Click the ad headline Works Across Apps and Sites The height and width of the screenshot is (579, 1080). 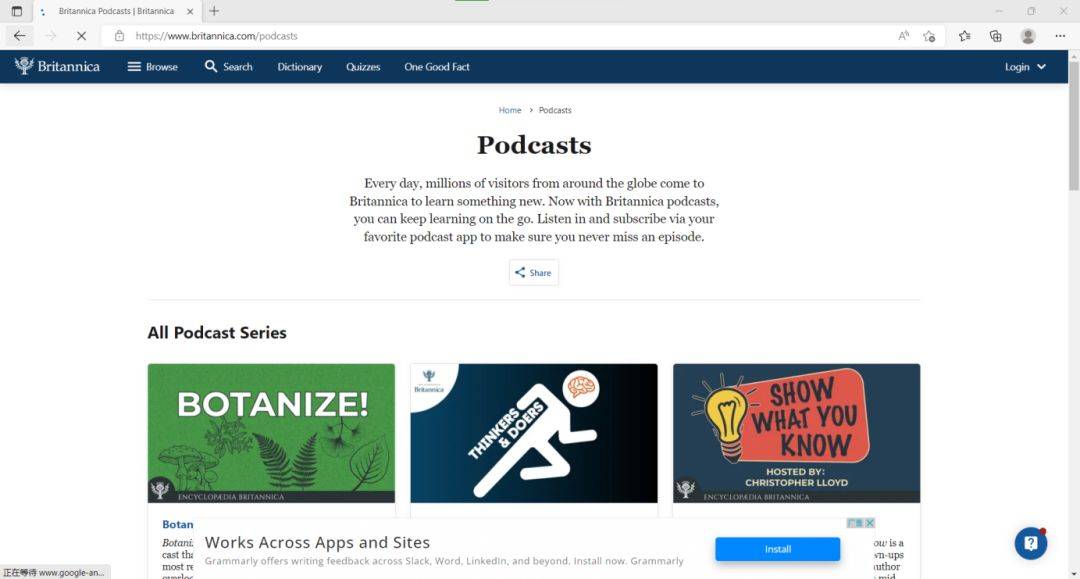click(x=318, y=543)
